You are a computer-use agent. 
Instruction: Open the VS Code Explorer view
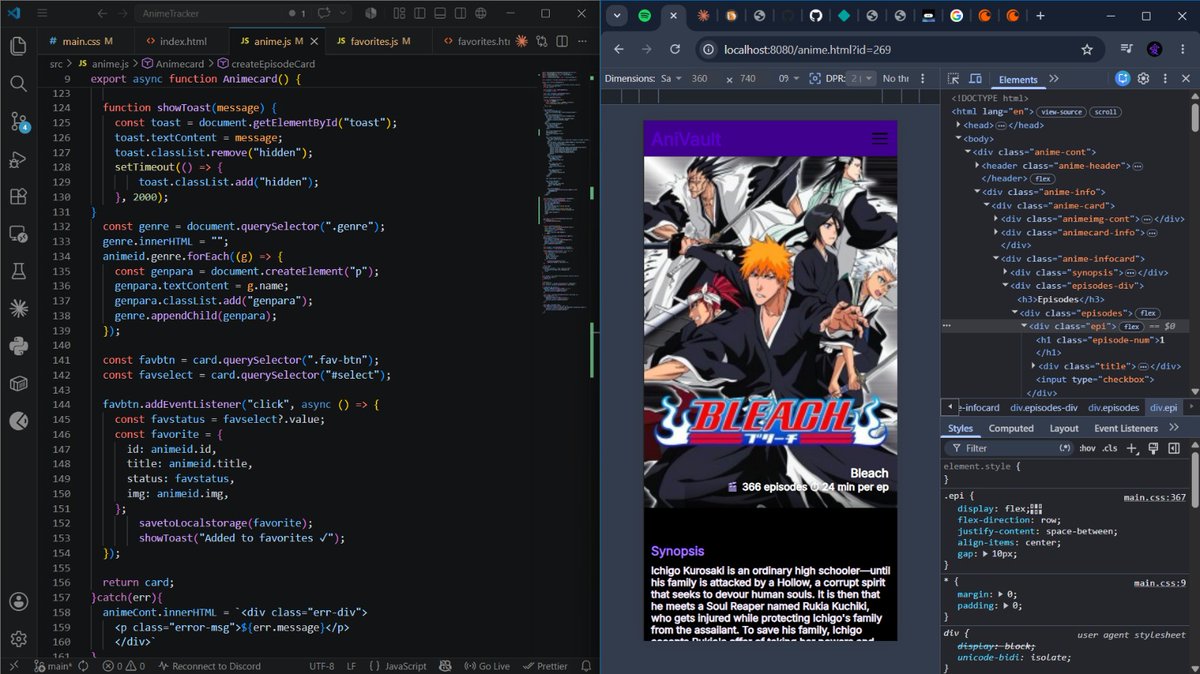pos(17,46)
